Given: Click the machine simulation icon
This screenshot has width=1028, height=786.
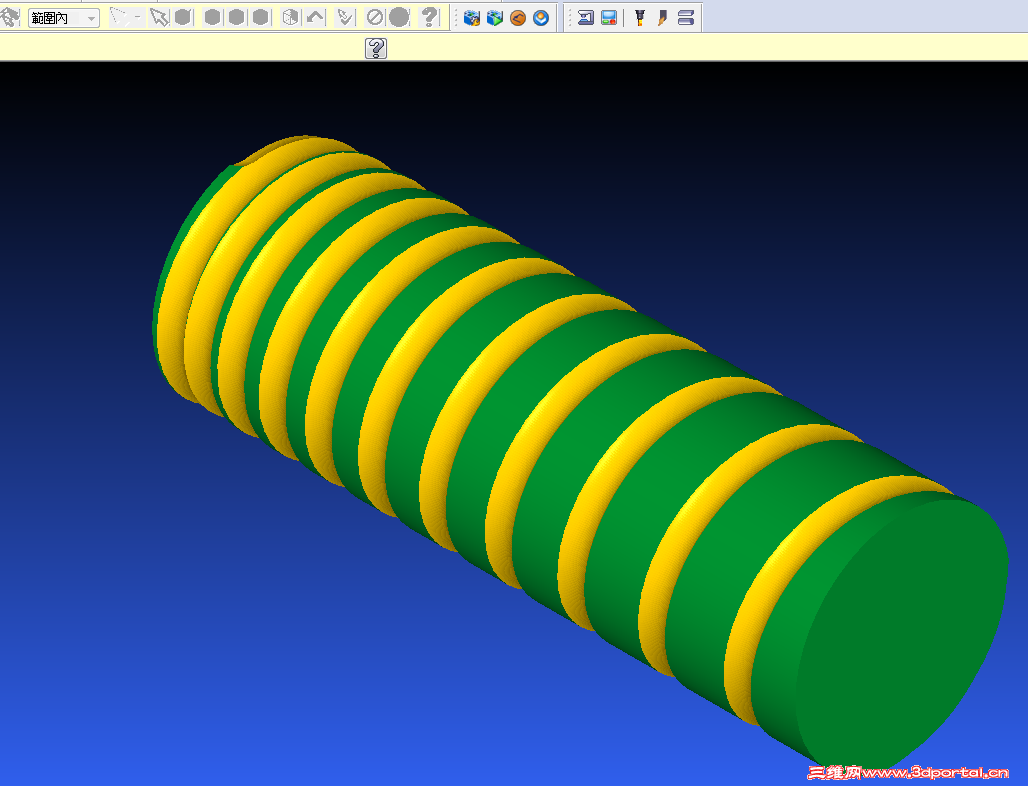Looking at the screenshot, I should pyautogui.click(x=585, y=18).
